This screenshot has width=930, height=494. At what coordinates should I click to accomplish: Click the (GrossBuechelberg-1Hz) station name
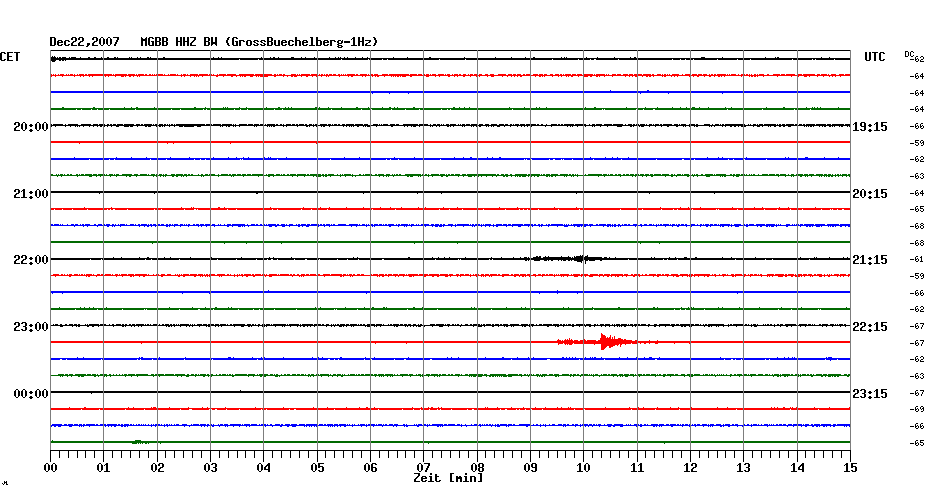pyautogui.click(x=301, y=42)
